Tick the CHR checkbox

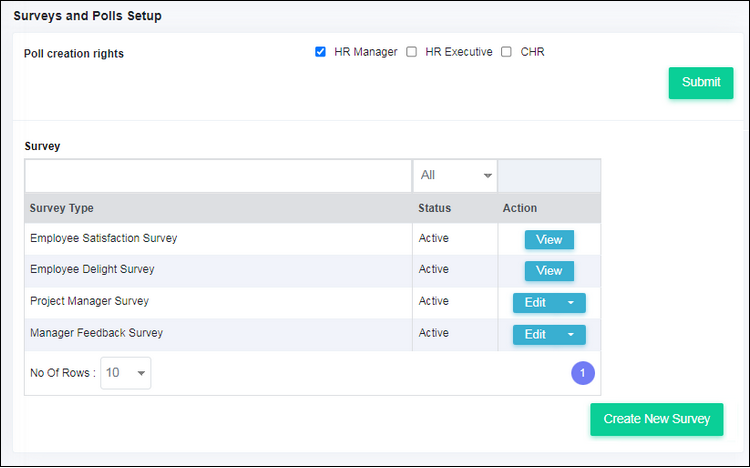(506, 52)
